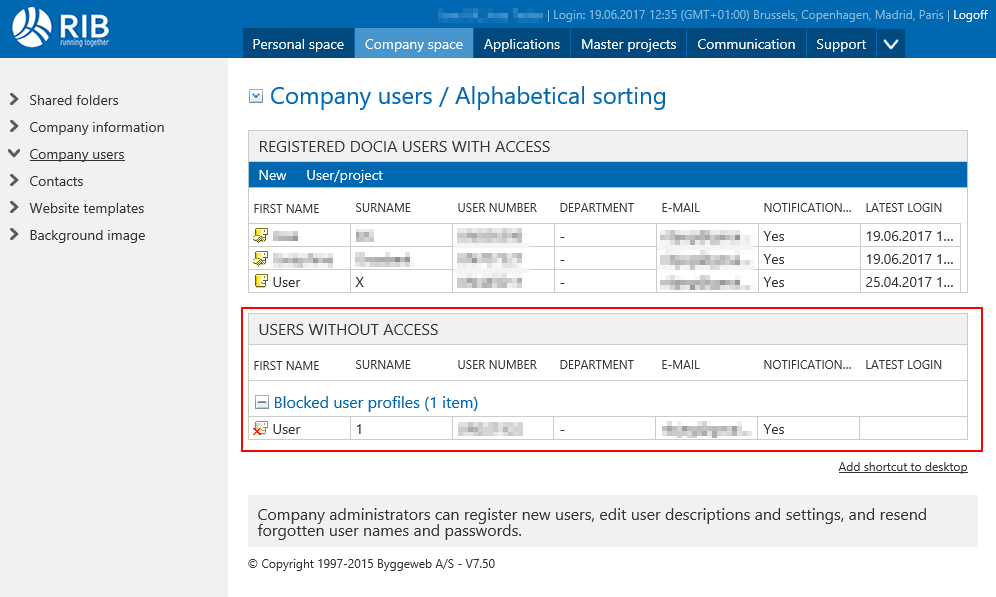
Task: Open the Master projects tab
Action: 628,44
